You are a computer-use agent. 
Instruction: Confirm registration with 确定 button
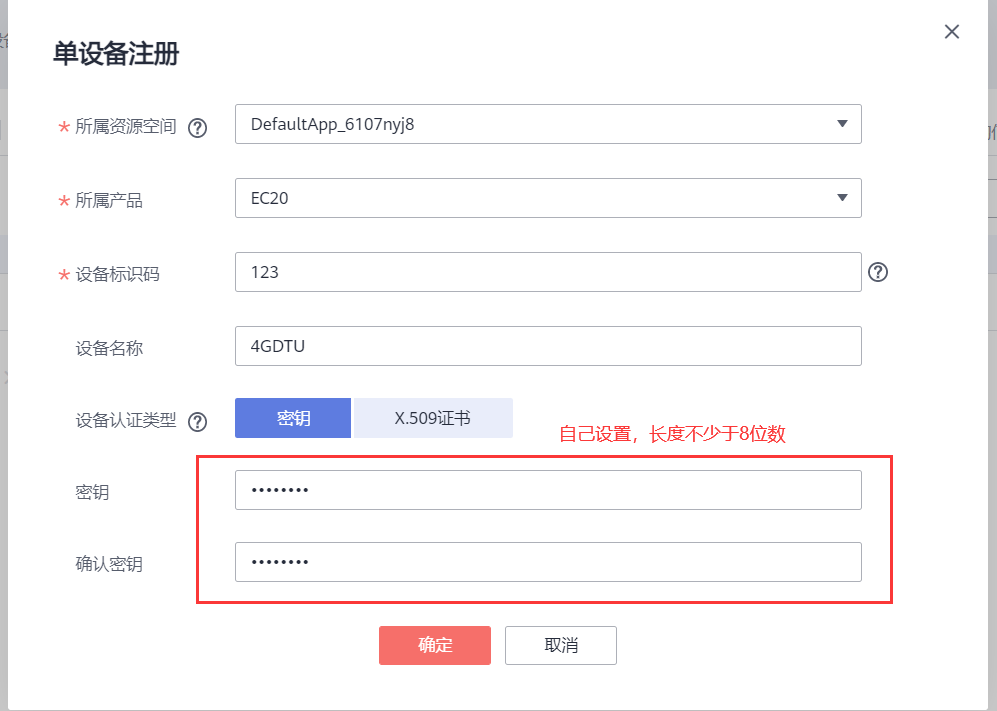coord(435,645)
